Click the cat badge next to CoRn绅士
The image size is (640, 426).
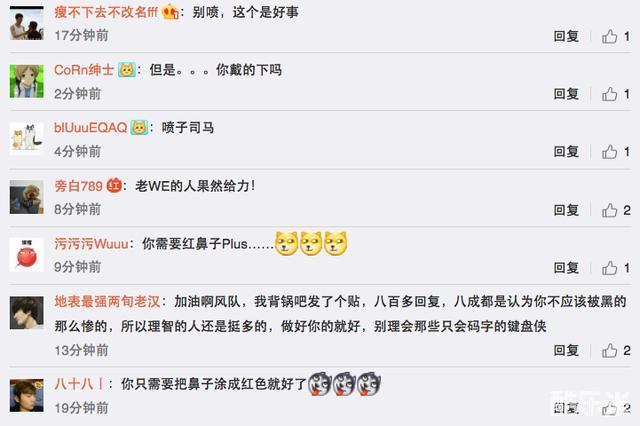point(127,70)
